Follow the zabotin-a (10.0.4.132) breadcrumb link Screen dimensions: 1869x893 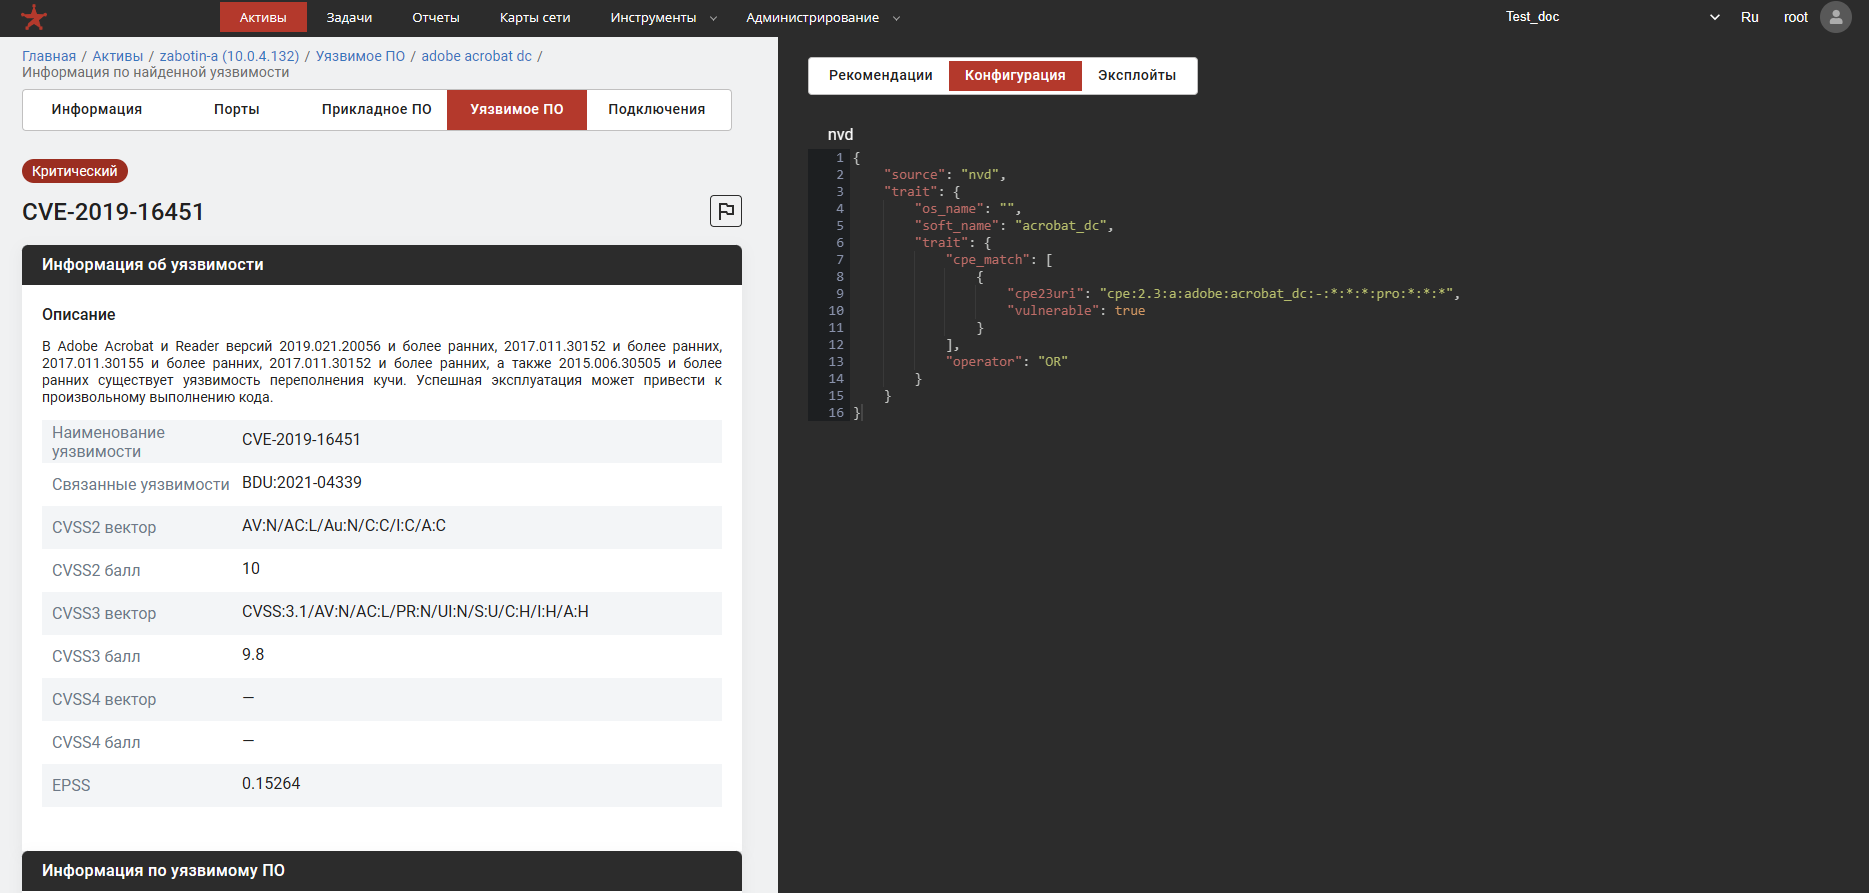[x=229, y=56]
